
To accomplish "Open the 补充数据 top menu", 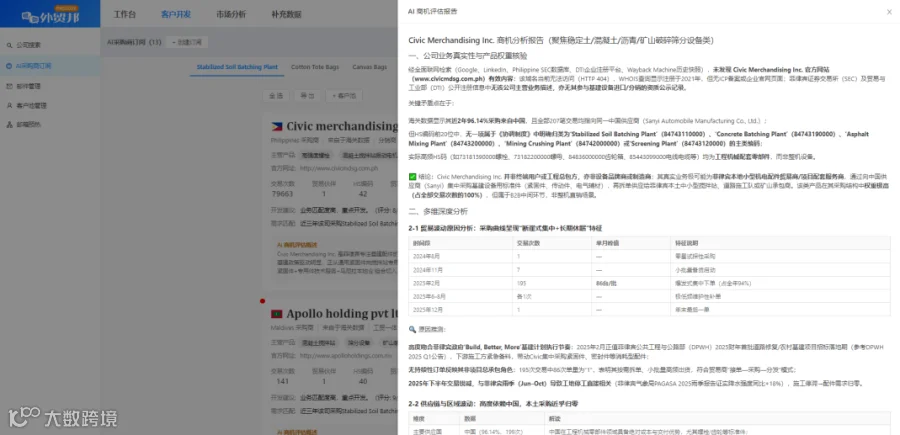I will pyautogui.click(x=286, y=14).
